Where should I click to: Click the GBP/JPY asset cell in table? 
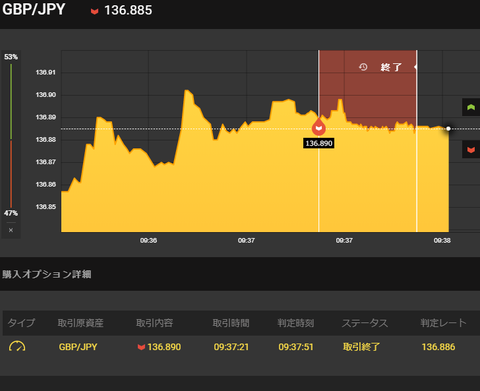(78, 347)
